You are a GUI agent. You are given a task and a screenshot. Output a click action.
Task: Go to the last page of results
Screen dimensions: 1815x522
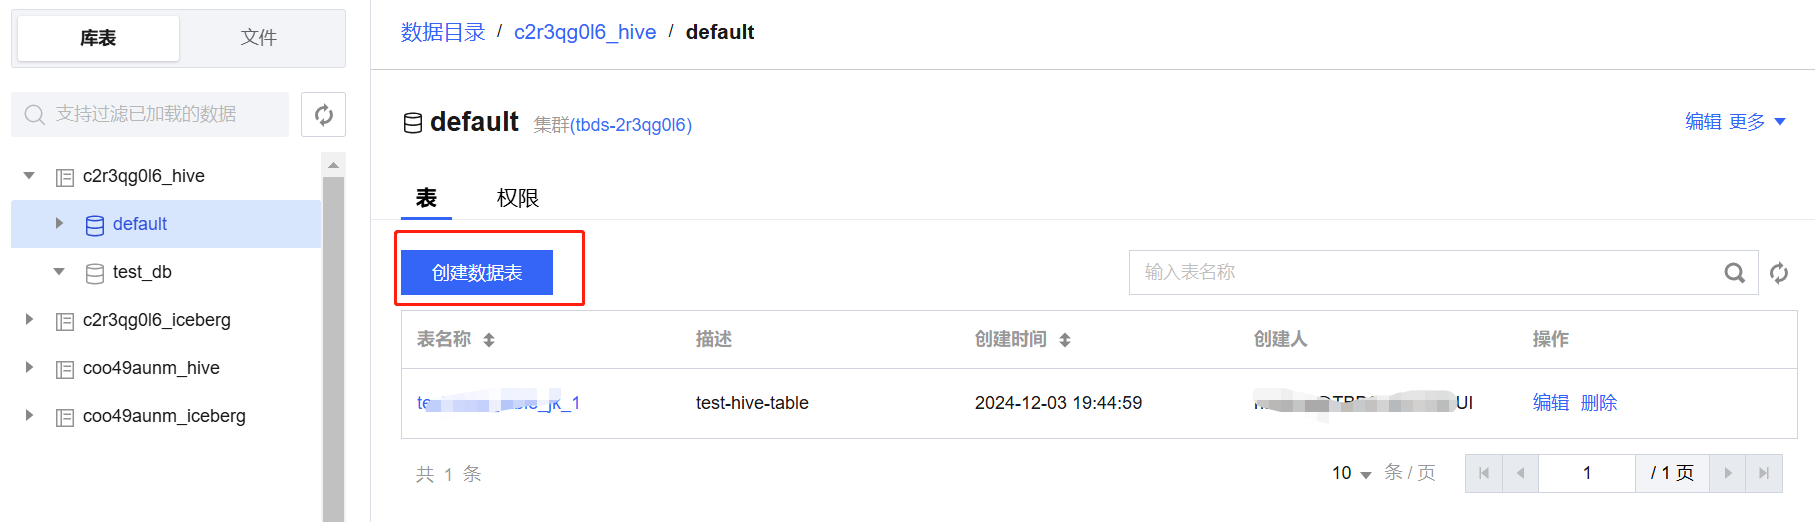pyautogui.click(x=1764, y=473)
